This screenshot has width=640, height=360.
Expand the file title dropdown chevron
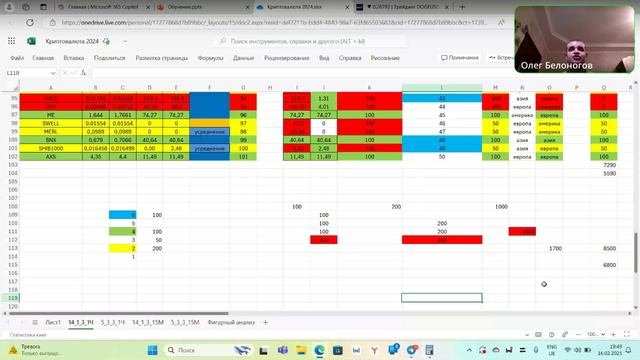[x=125, y=41]
